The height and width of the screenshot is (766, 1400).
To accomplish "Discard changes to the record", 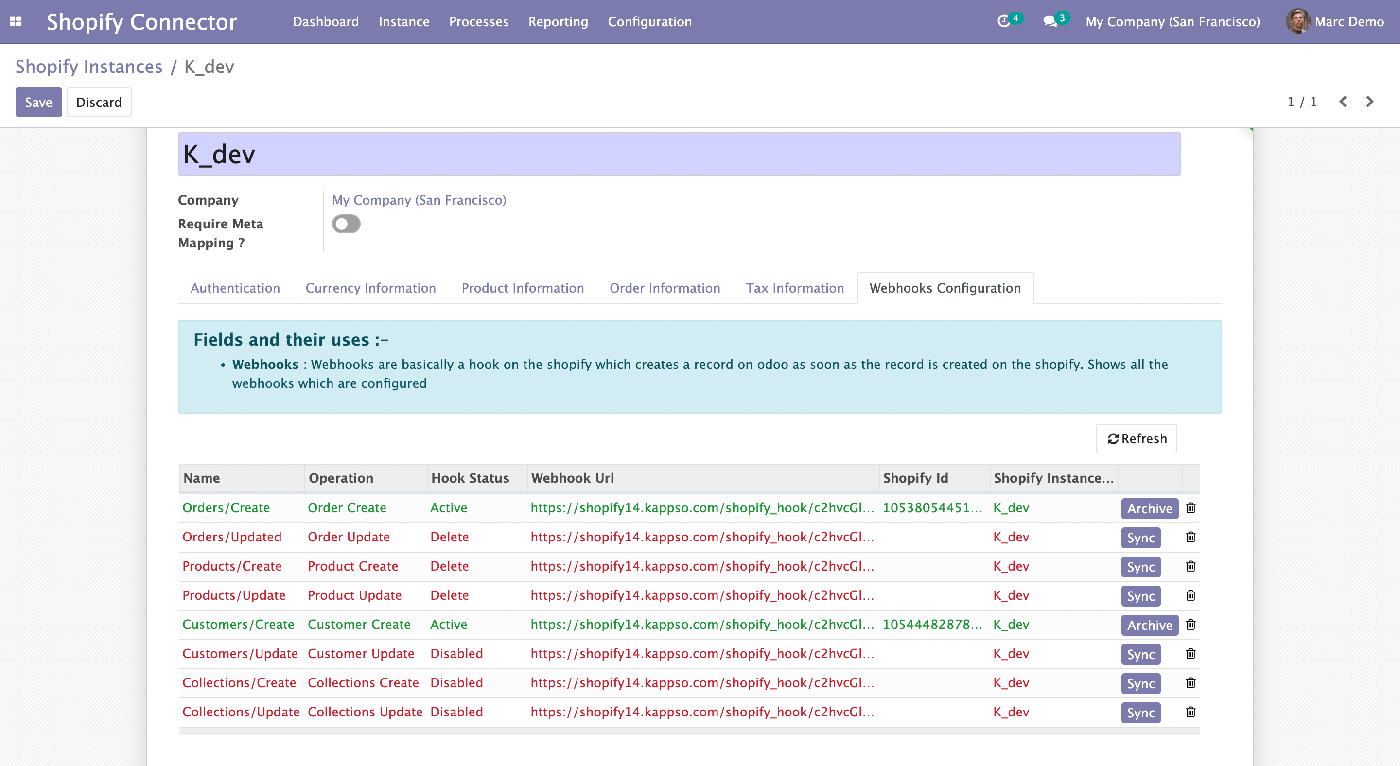I will point(99,102).
